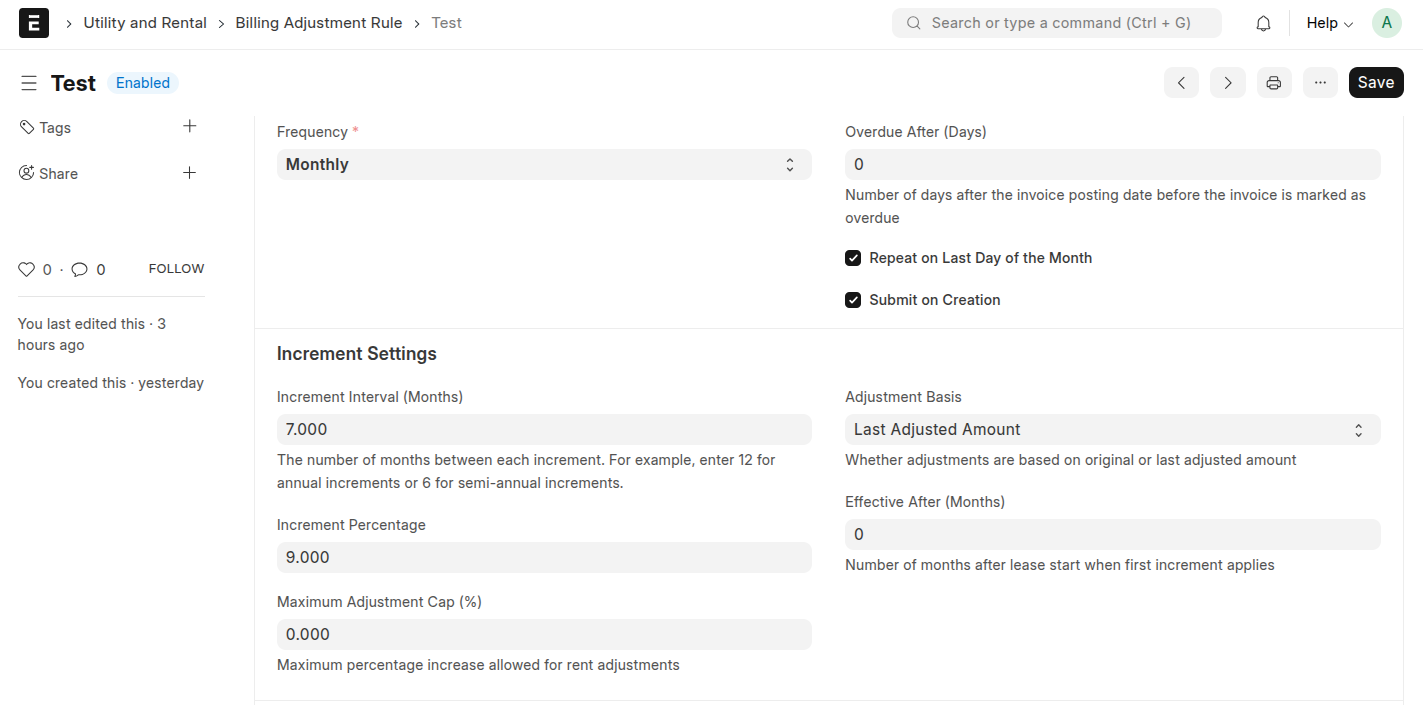Click the Test document title
Image resolution: width=1423 pixels, height=705 pixels.
pyautogui.click(x=73, y=83)
